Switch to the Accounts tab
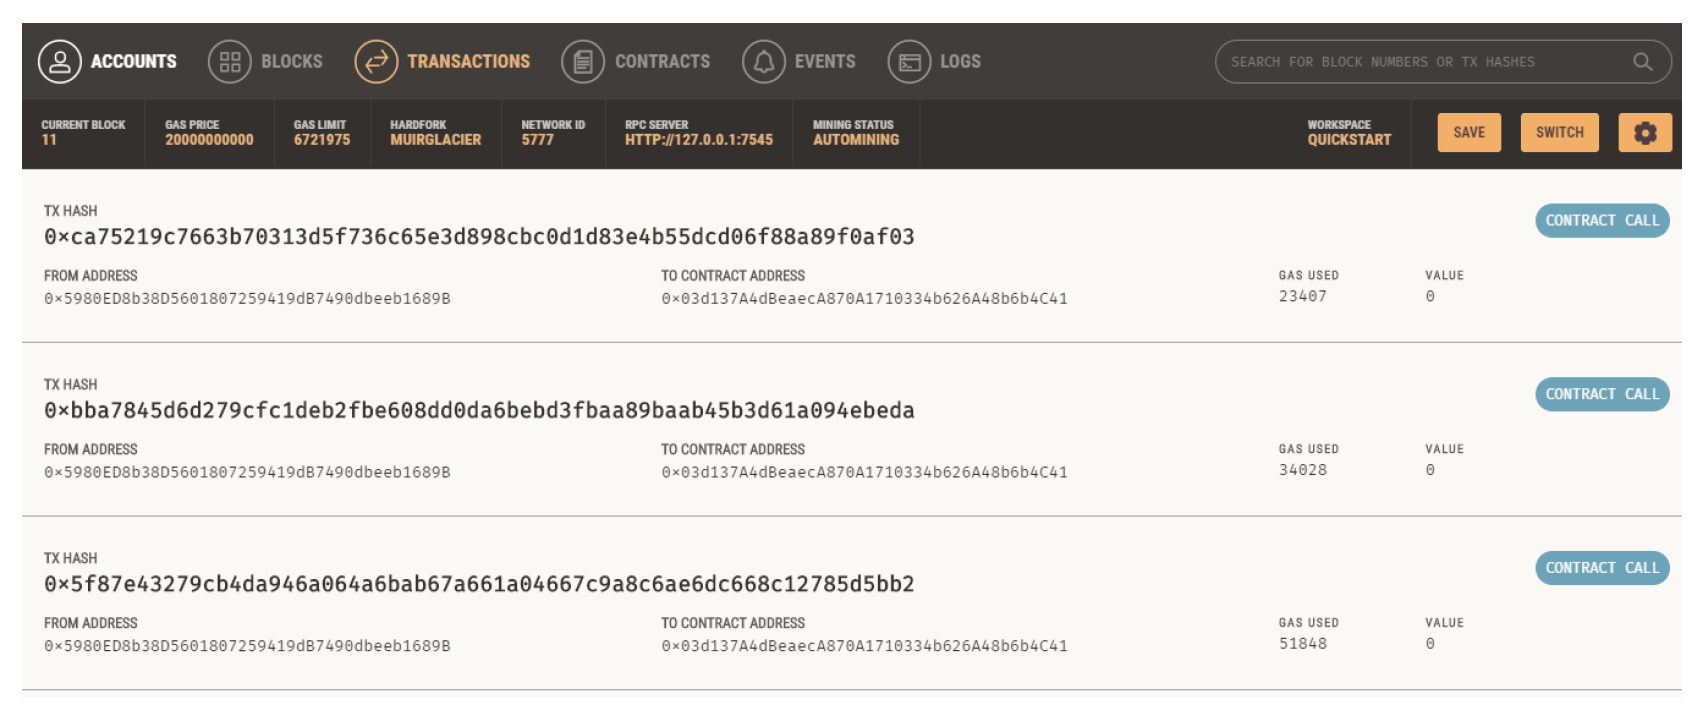This screenshot has width=1706, height=719. tap(133, 62)
